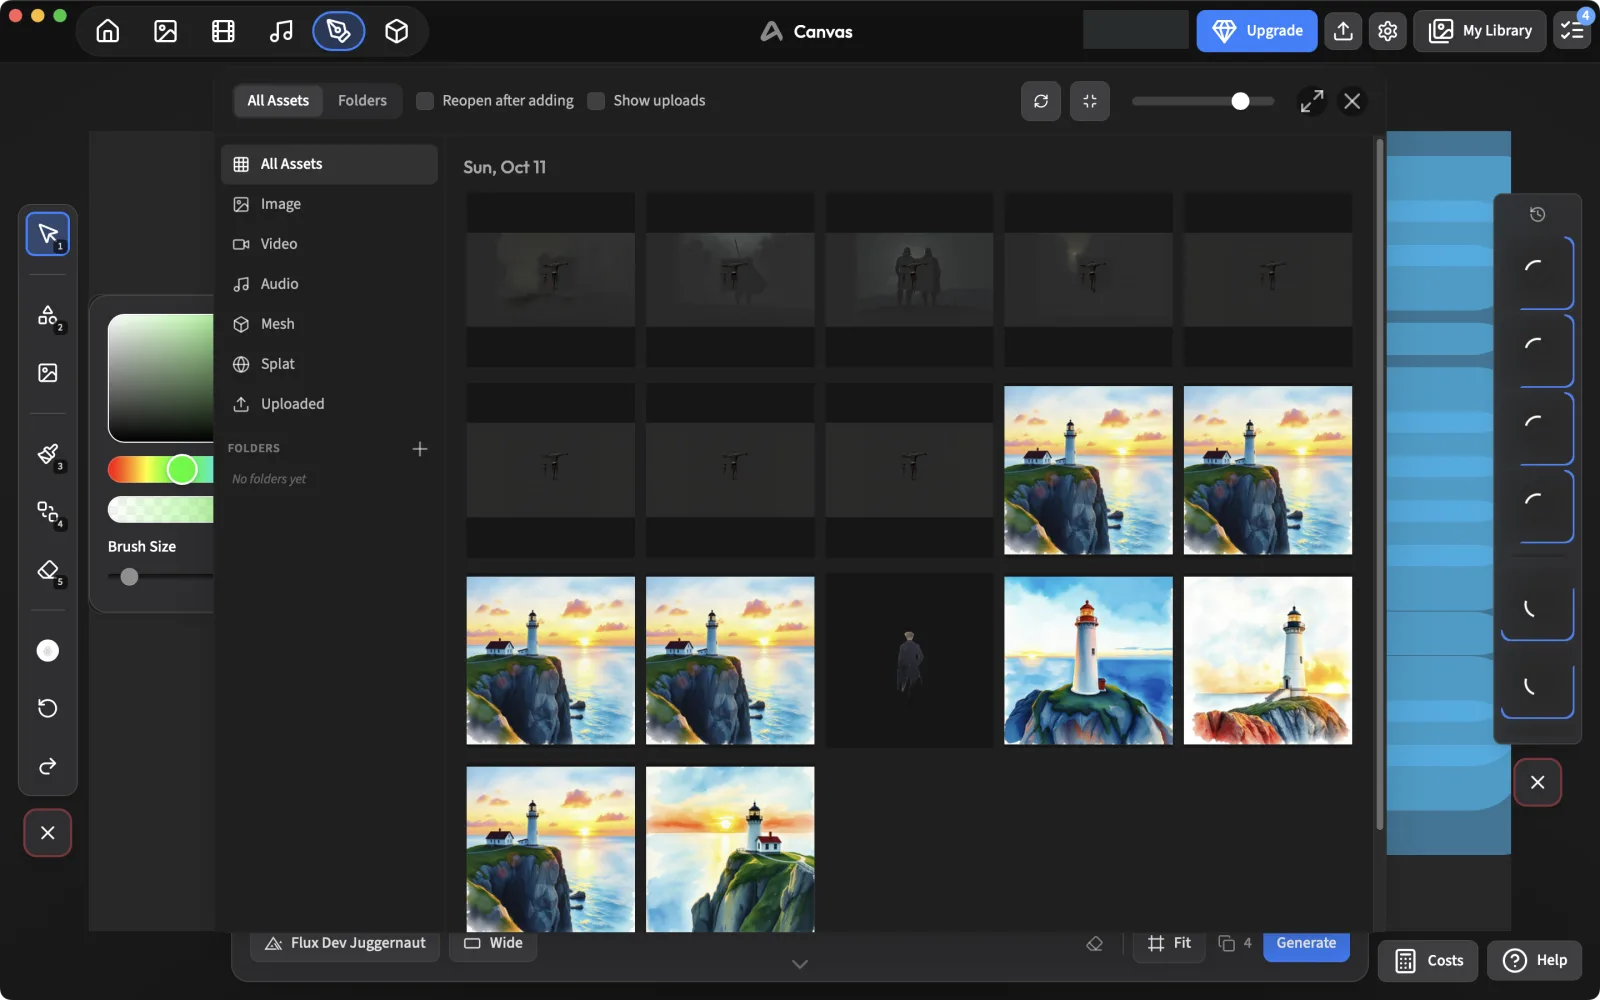Click the Undo arrow in left toolbar
Viewport: 1600px width, 1000px height.
coord(48,708)
